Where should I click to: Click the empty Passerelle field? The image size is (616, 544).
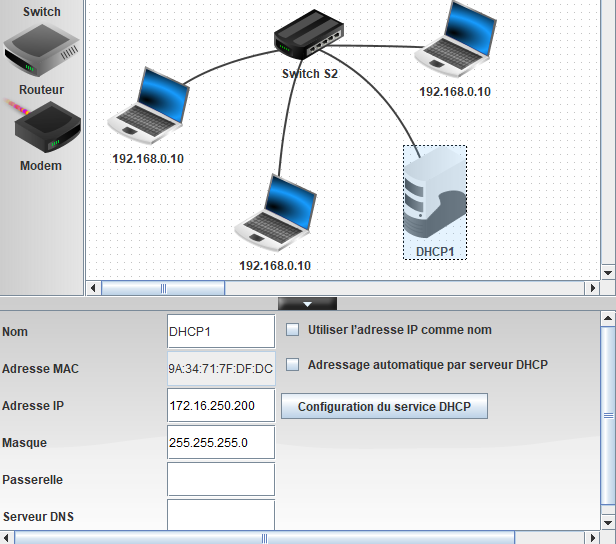click(220, 479)
